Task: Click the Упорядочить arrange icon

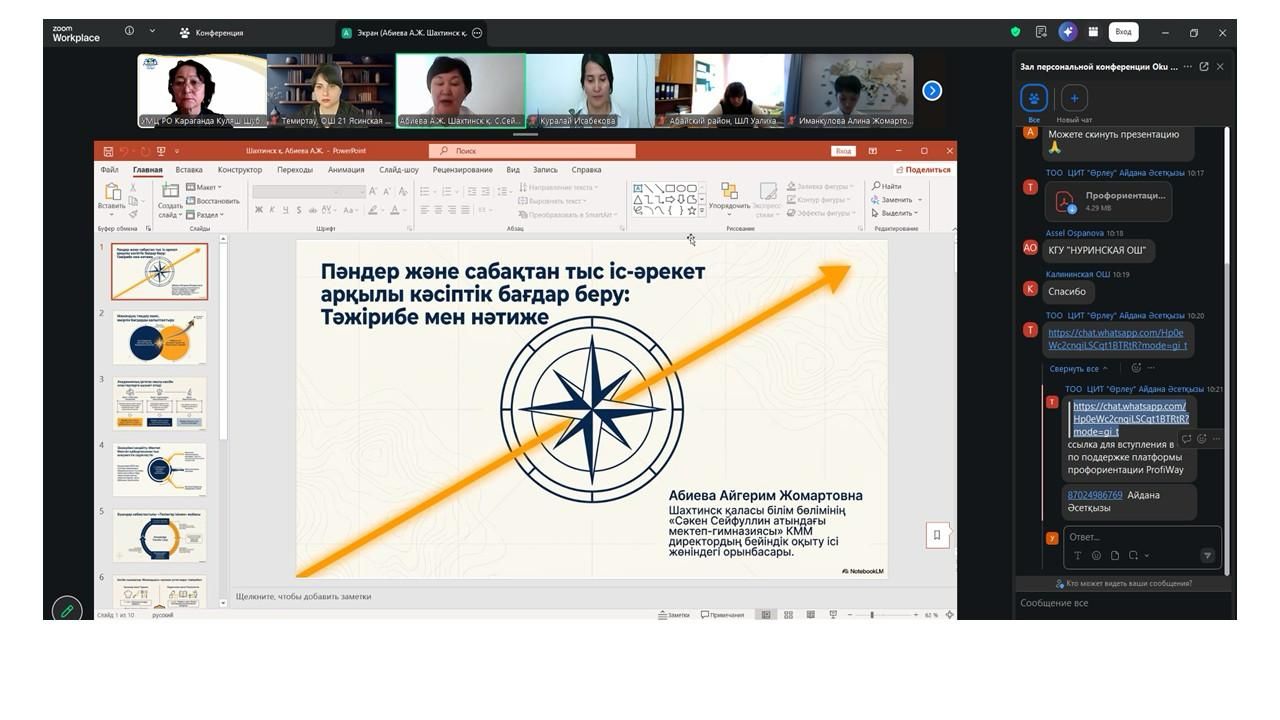Action: pos(729,191)
